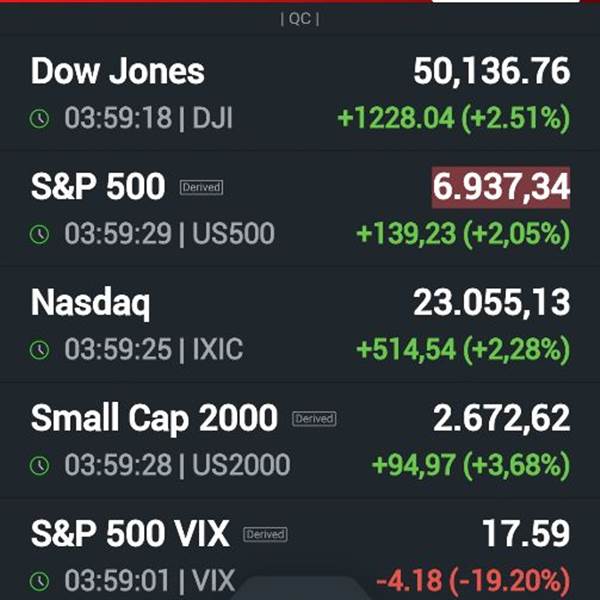Click the DJI ticker symbol text
This screenshot has height=600, width=600.
click(212, 118)
